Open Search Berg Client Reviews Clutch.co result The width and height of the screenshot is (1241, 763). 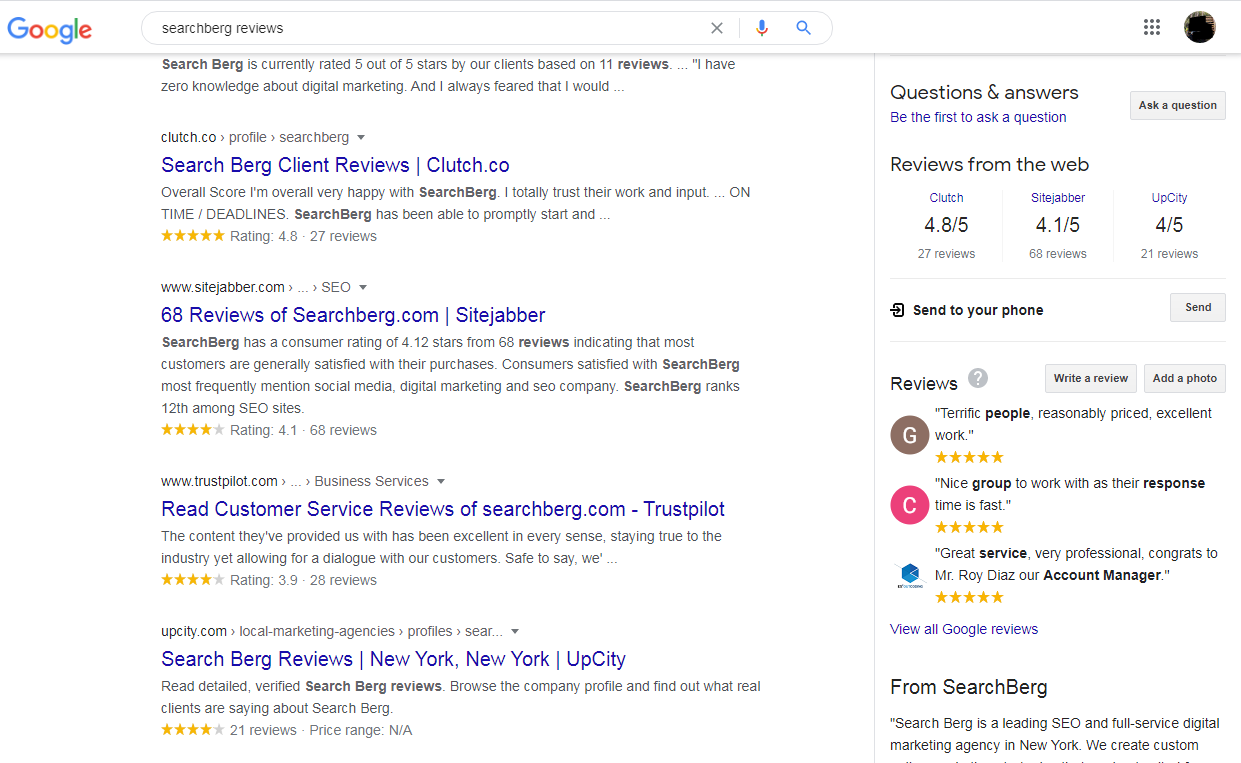point(335,165)
